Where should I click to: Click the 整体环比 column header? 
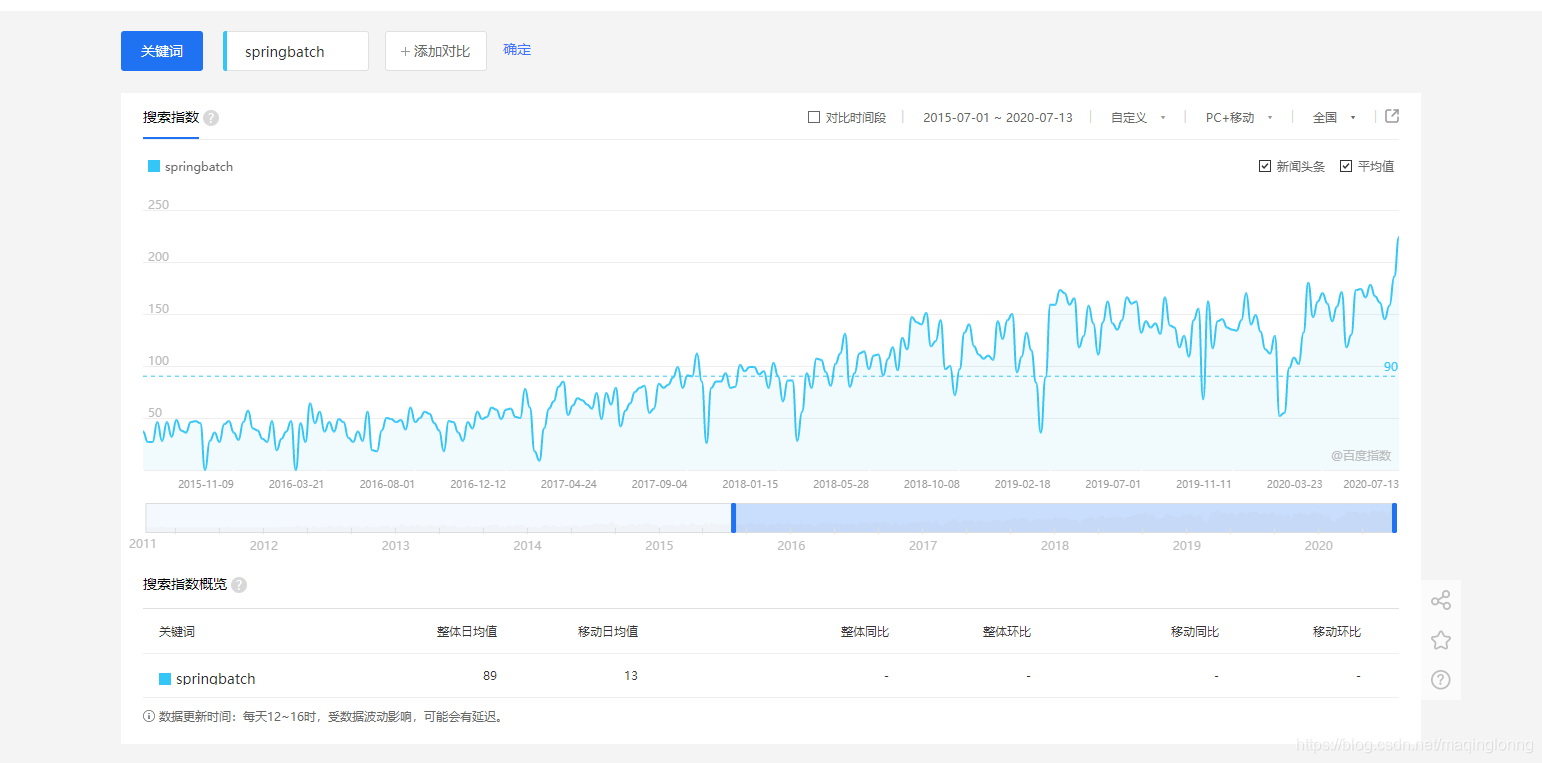point(1007,632)
